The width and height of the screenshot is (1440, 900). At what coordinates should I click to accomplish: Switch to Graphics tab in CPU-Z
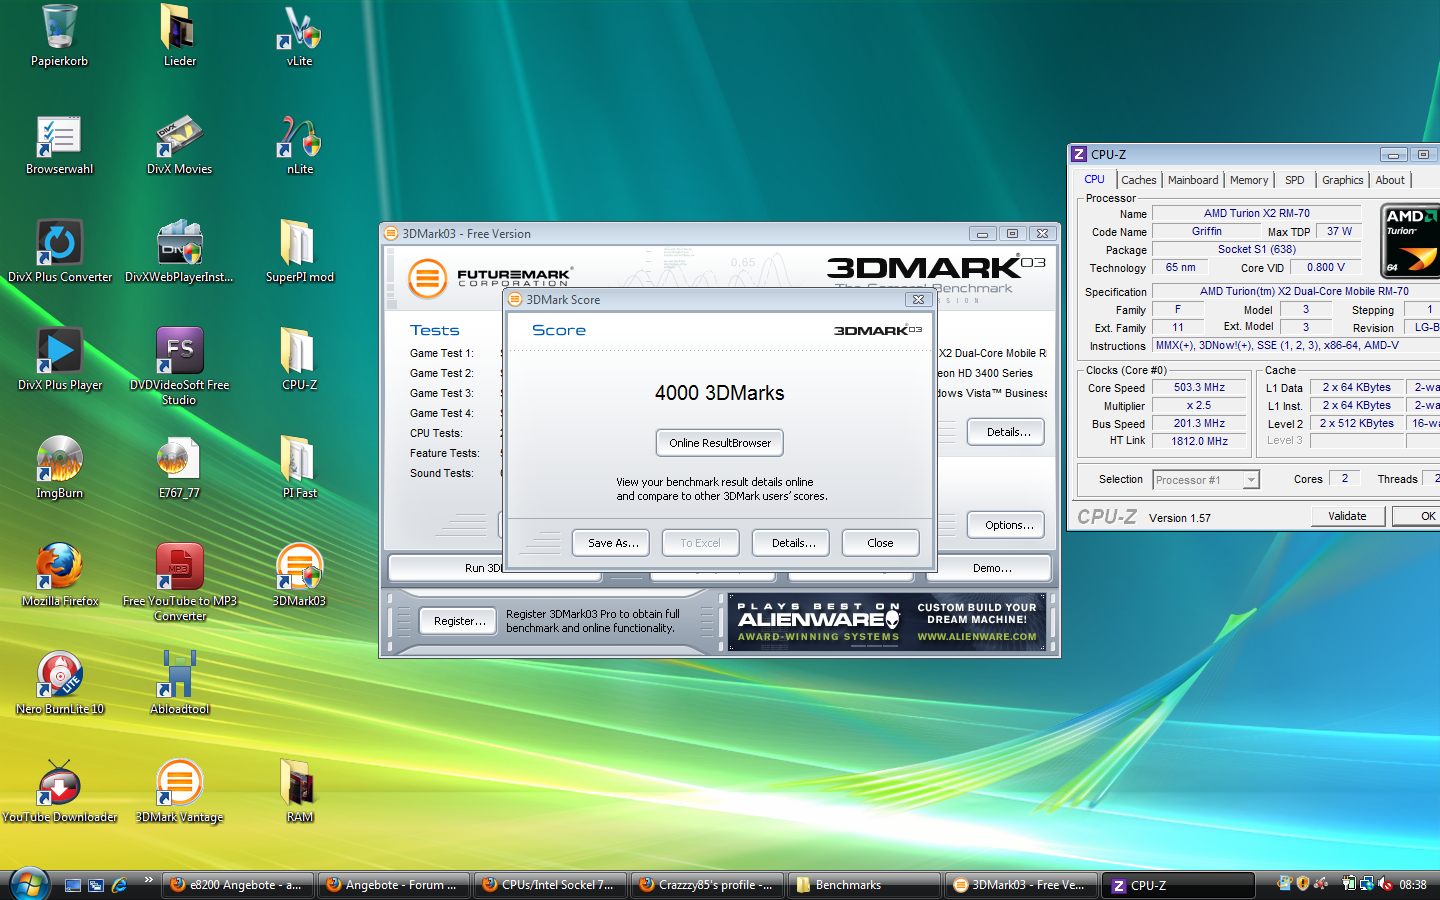tap(1342, 180)
